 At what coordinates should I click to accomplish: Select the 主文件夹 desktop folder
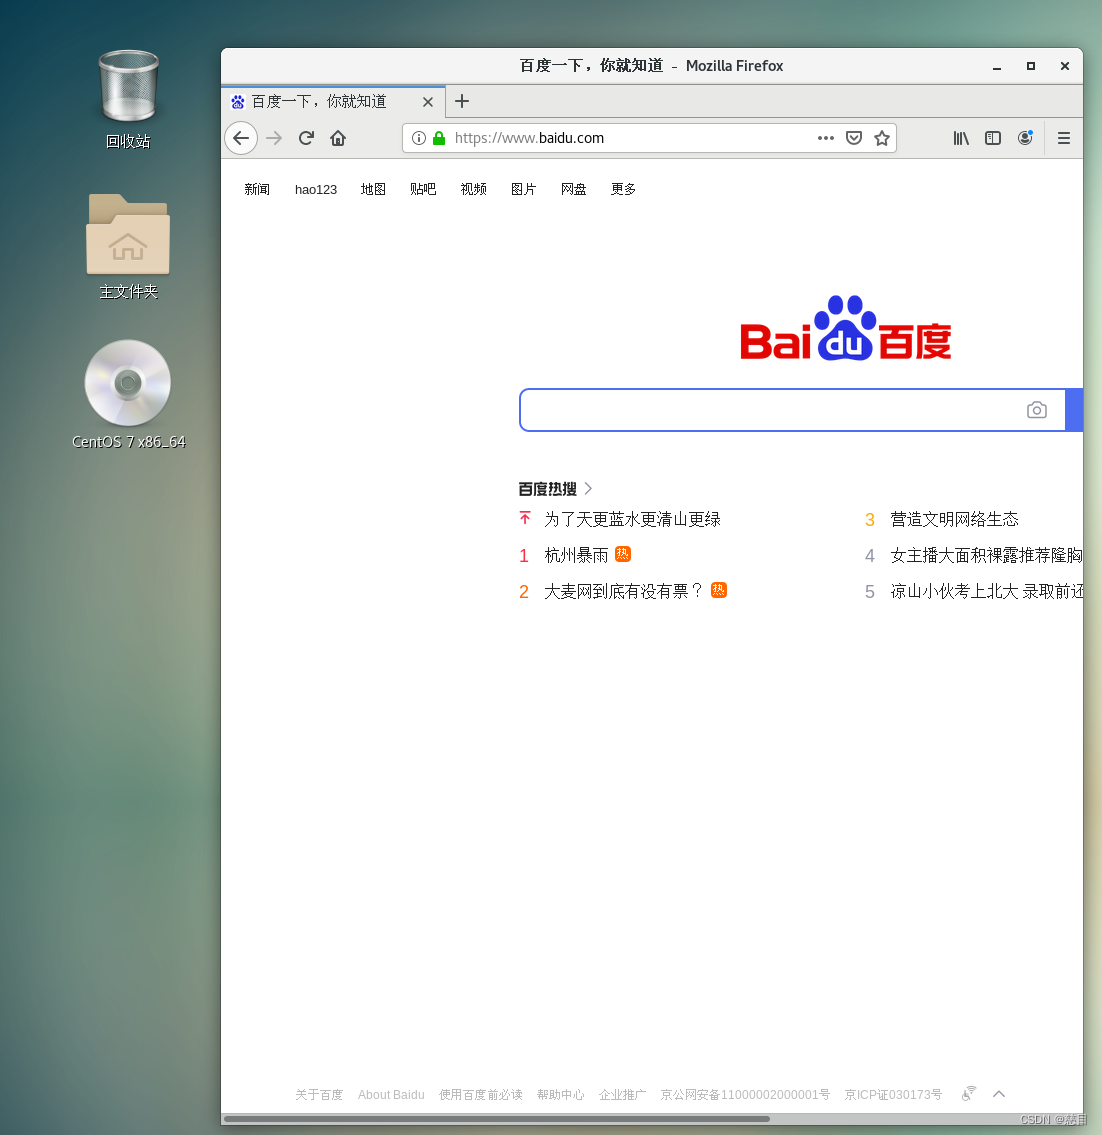coord(128,246)
